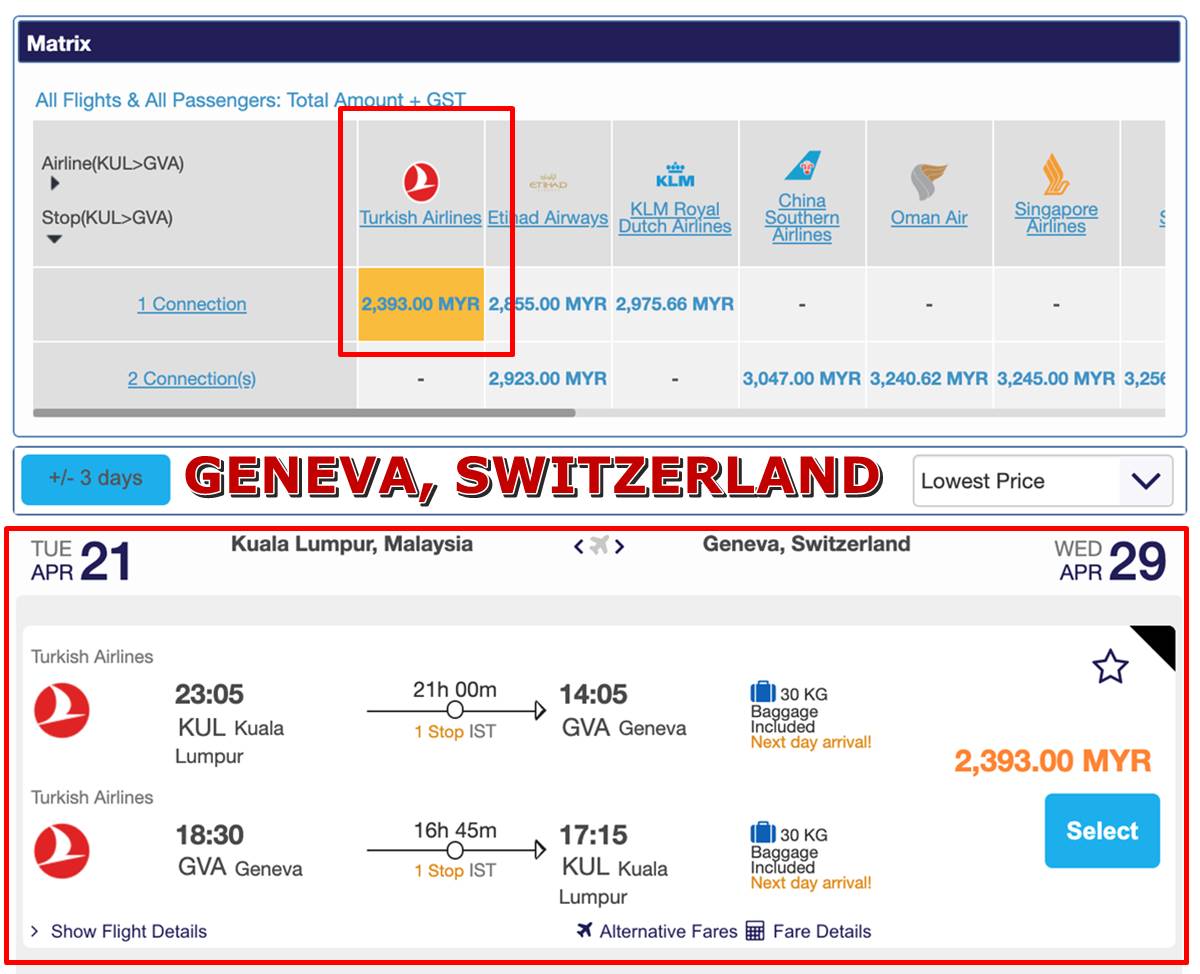Screen dimensions: 1200x974
Task: Click the Turkish Airlines logo on return GVA flight
Action: [62, 851]
